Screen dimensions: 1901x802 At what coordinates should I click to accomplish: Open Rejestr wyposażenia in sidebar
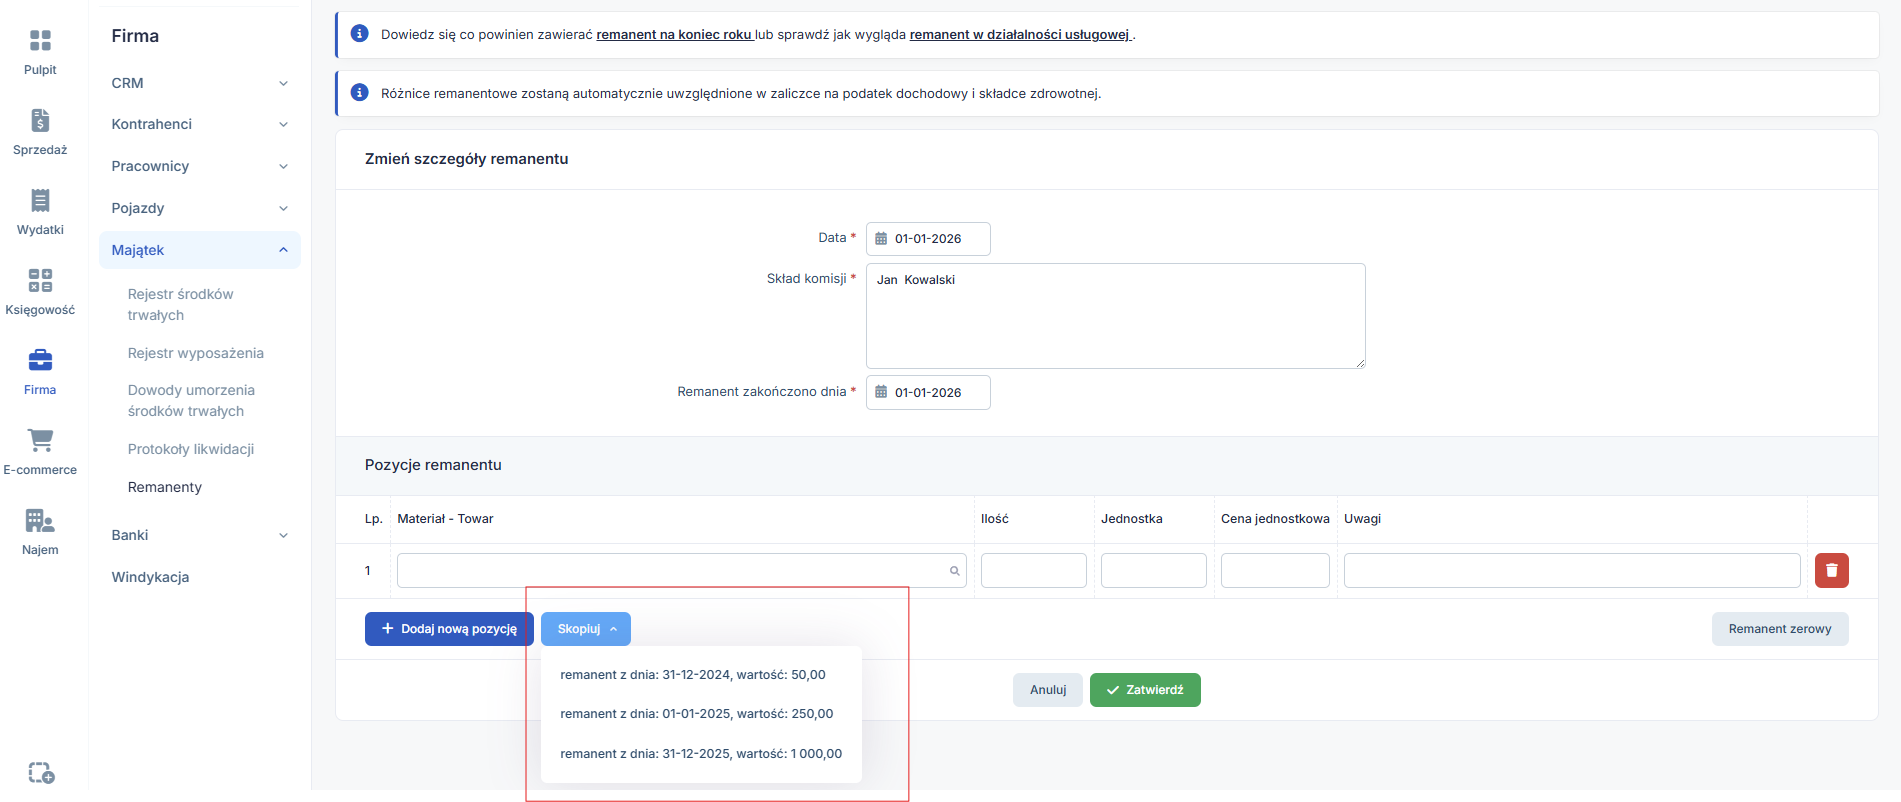195,353
